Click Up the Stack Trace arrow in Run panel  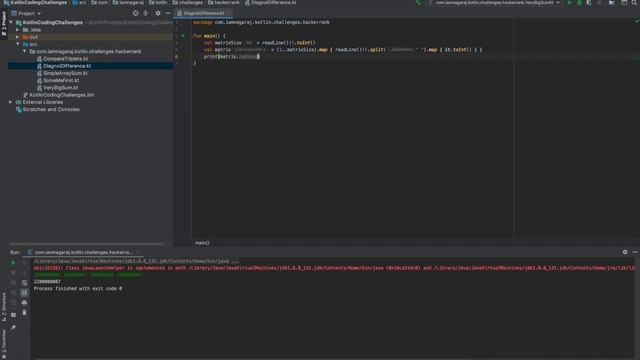pyautogui.click(x=24, y=263)
